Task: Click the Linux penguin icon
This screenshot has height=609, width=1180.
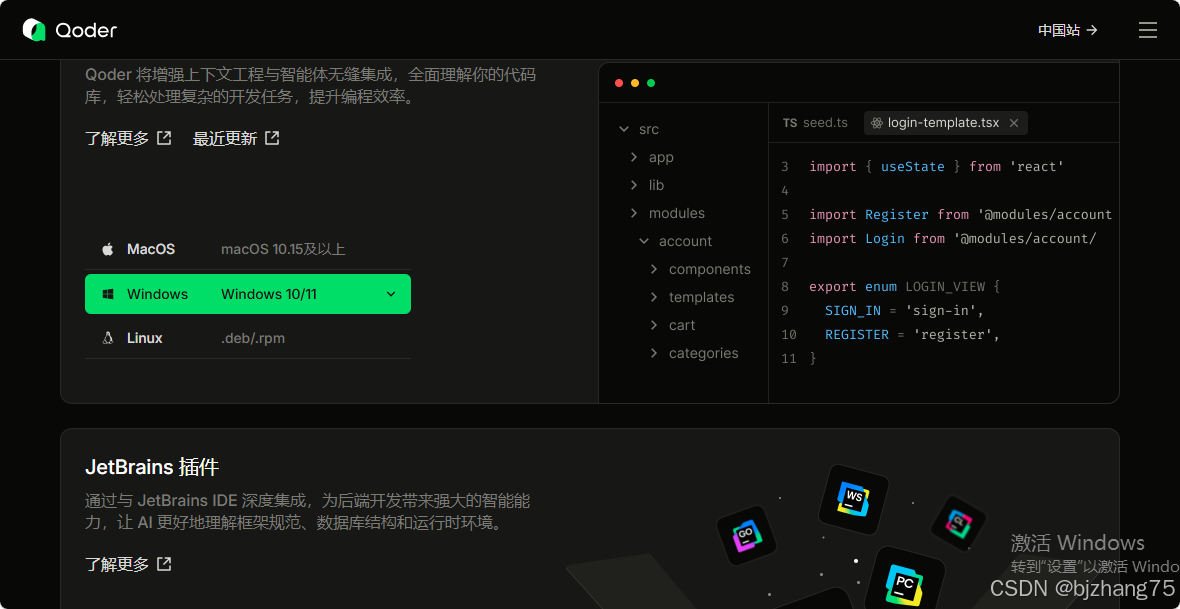Action: [108, 338]
